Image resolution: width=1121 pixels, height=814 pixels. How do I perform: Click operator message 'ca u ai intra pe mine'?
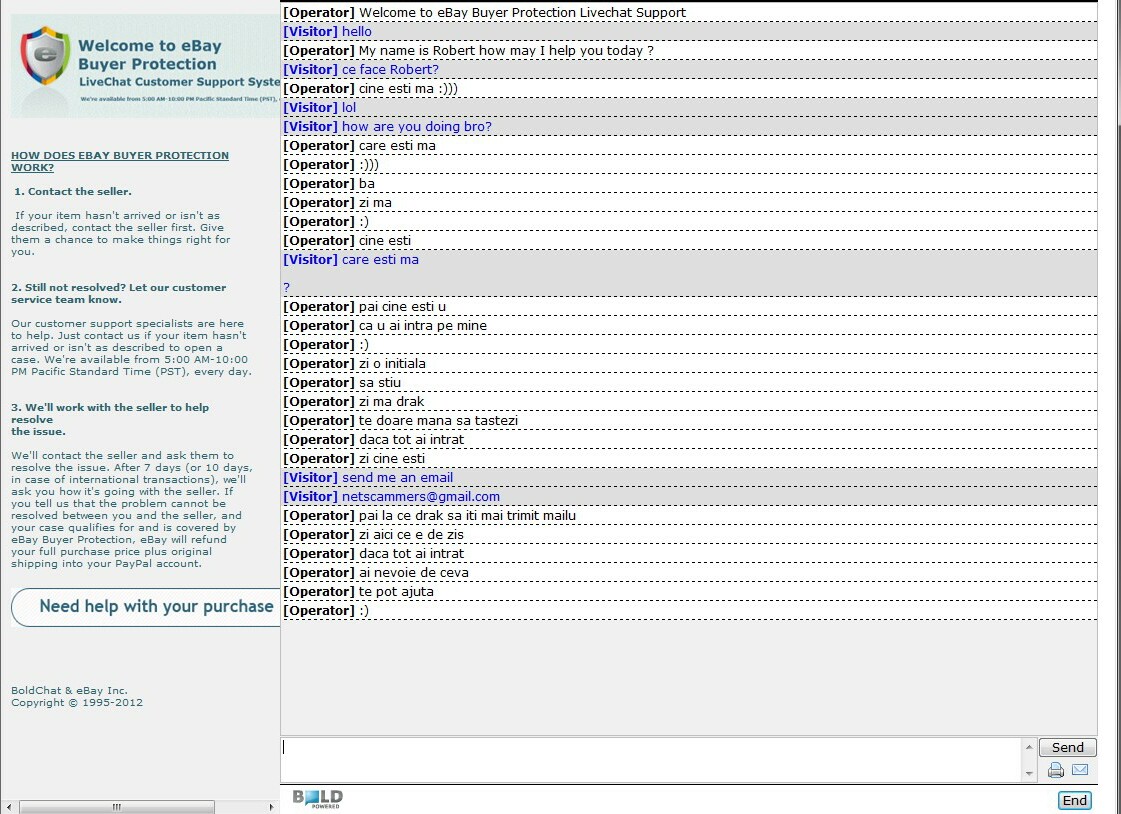pyautogui.click(x=423, y=326)
